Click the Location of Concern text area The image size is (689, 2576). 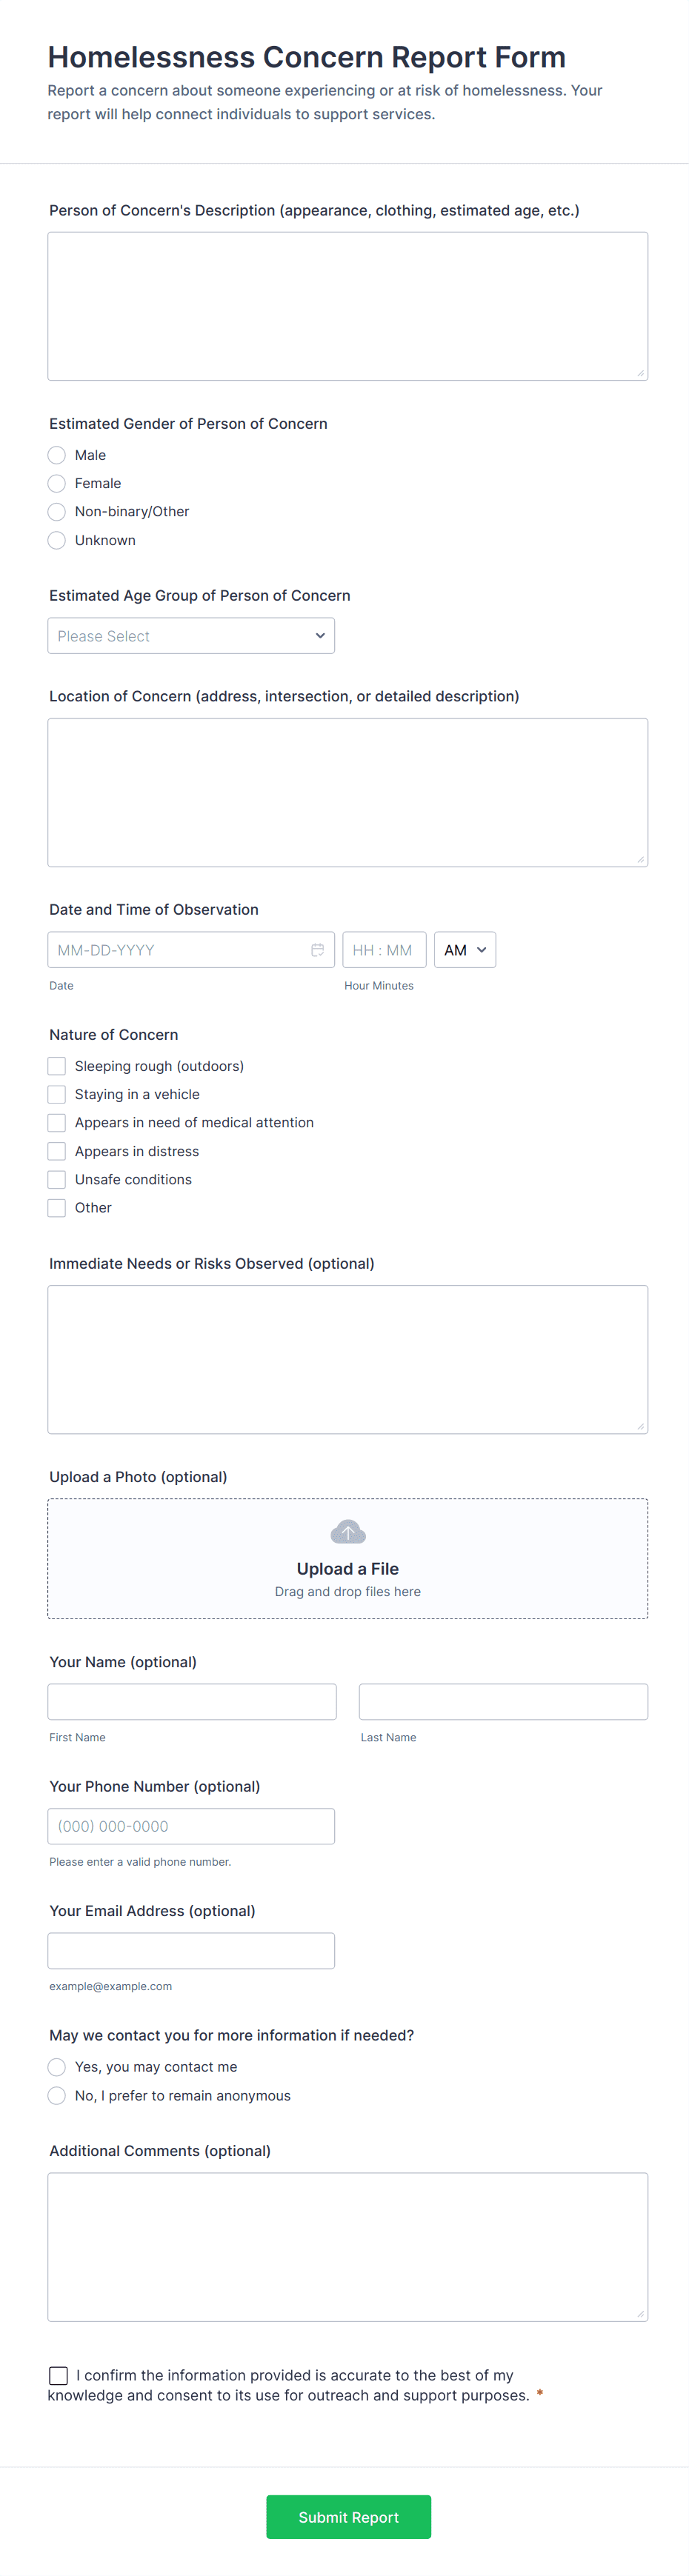click(347, 792)
